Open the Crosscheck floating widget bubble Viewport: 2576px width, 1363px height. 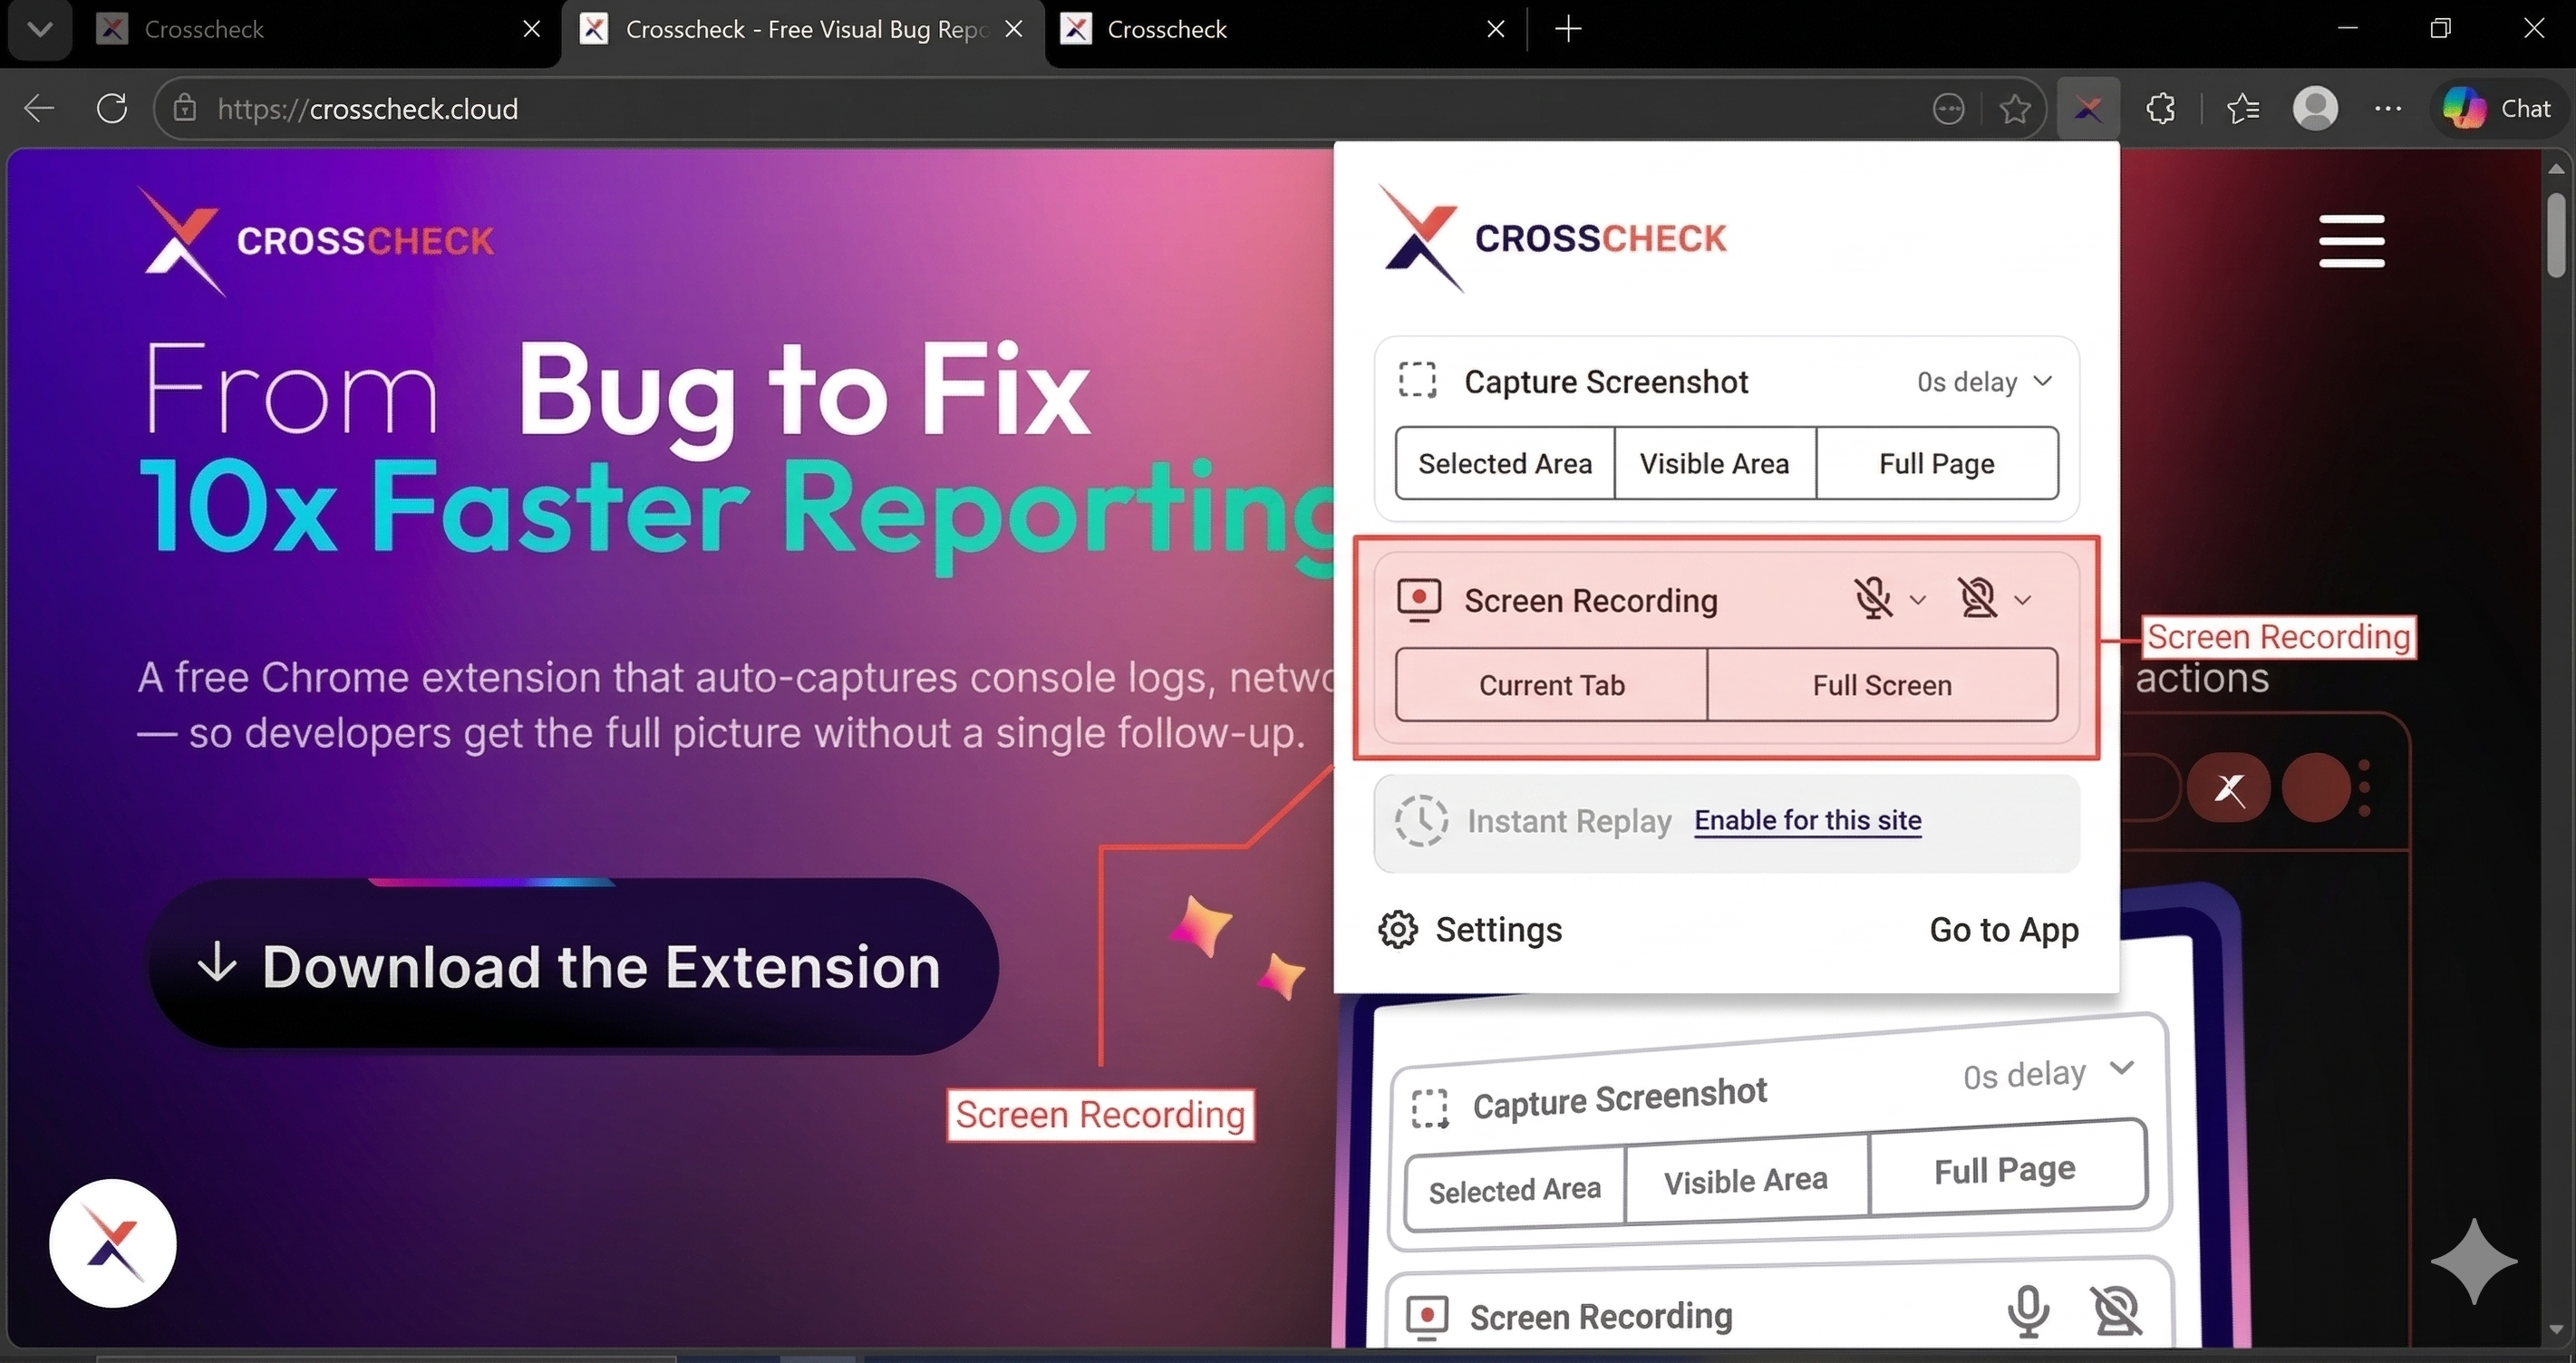(112, 1243)
